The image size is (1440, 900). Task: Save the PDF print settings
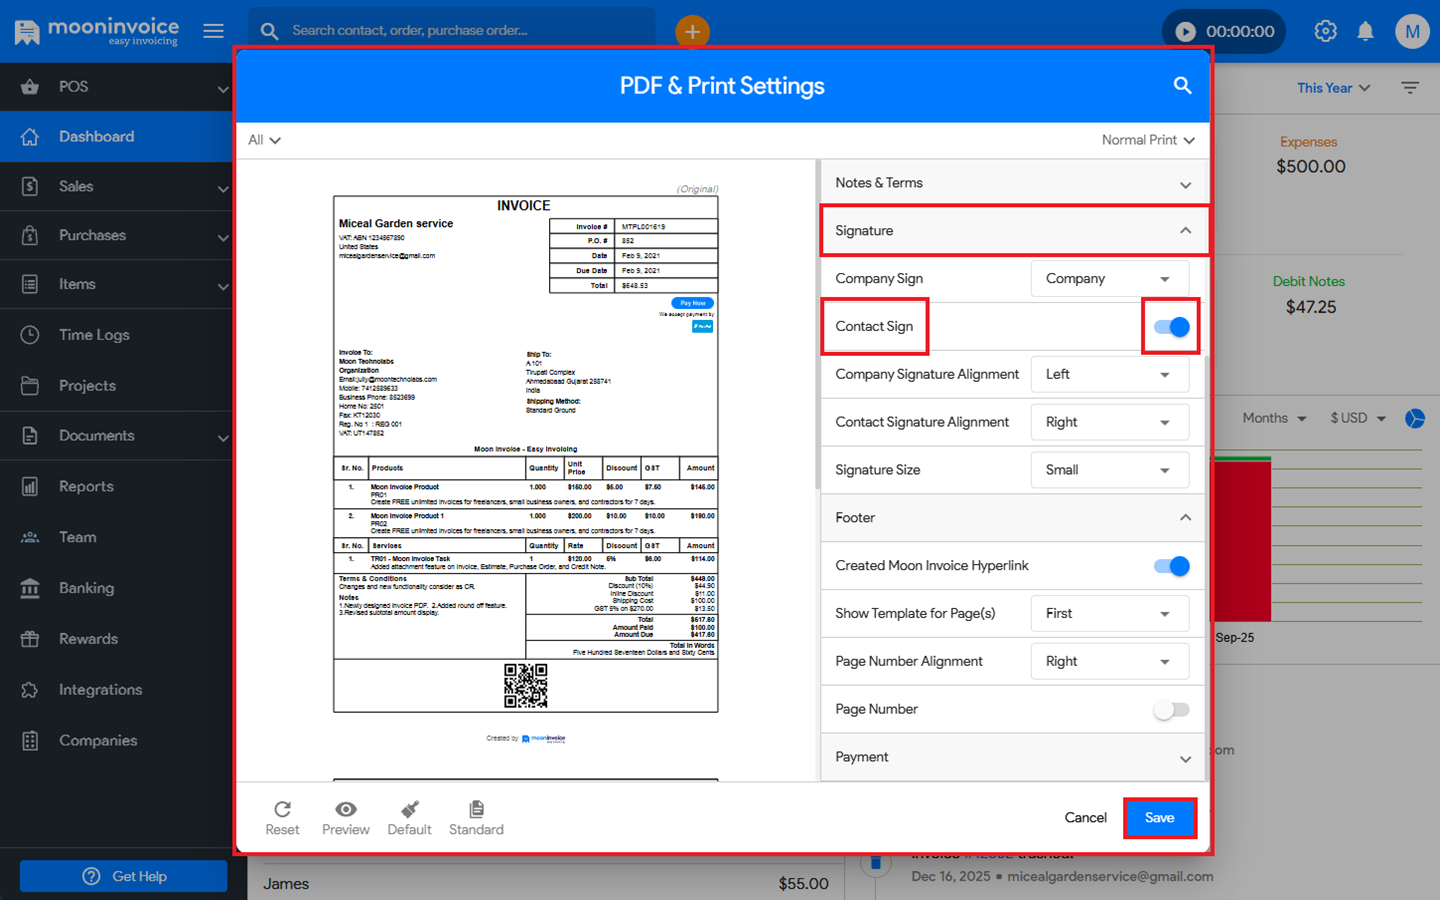point(1159,818)
